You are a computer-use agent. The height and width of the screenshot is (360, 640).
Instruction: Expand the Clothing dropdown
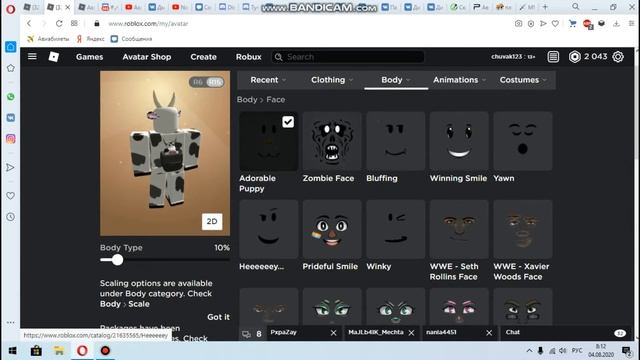tap(332, 80)
